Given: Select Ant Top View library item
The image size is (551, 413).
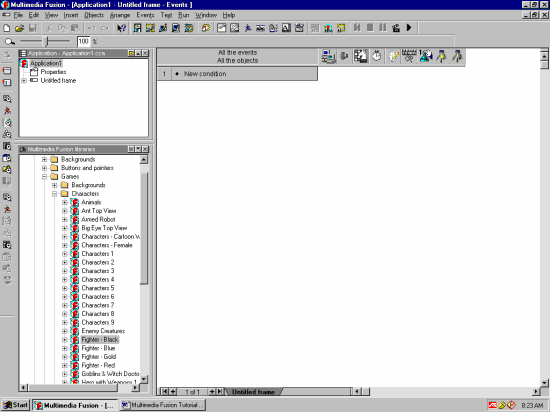Looking at the screenshot, I should (99, 211).
